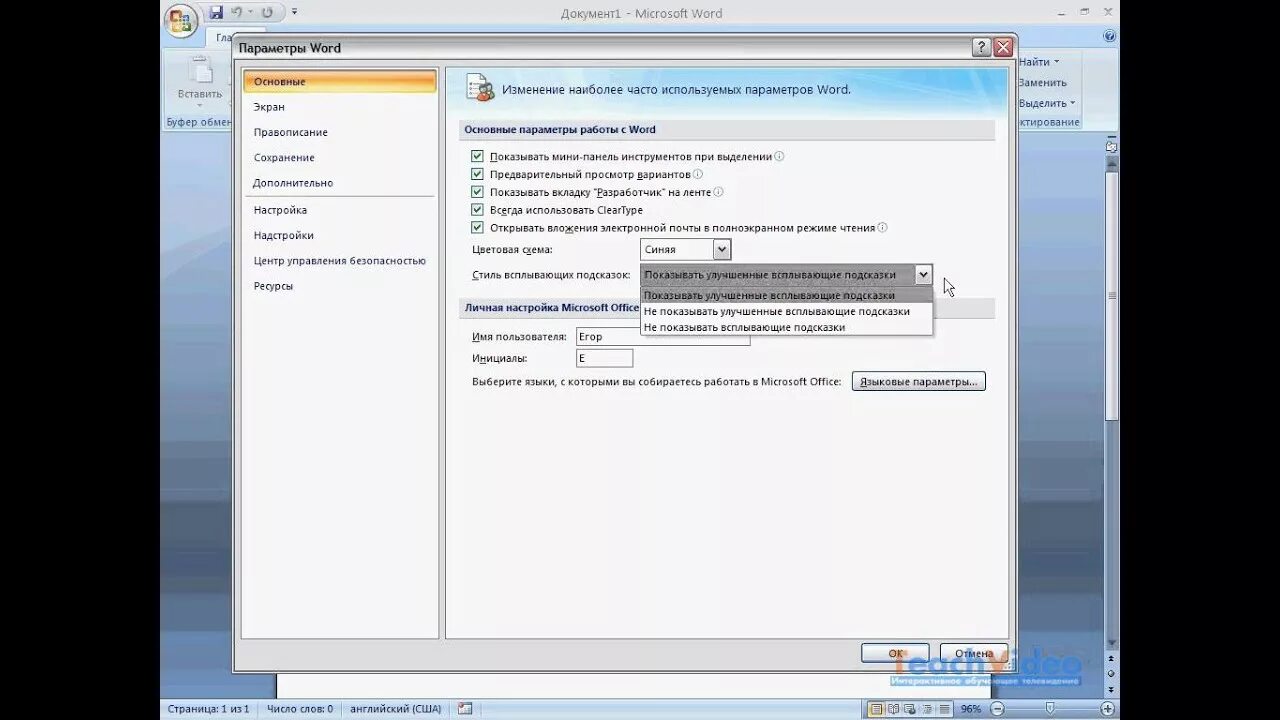Click английский (США) language indicator

pos(395,709)
